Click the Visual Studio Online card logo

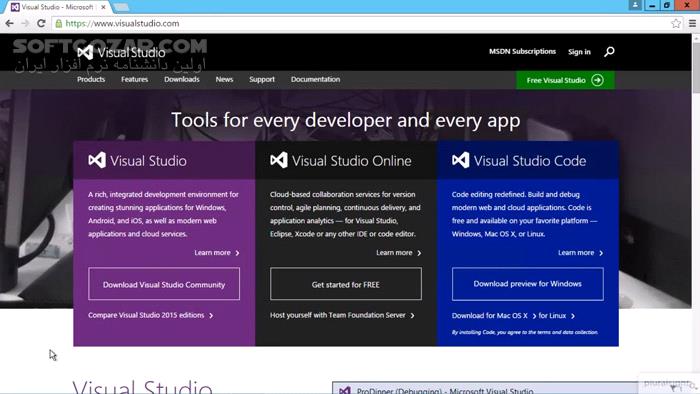coord(279,160)
